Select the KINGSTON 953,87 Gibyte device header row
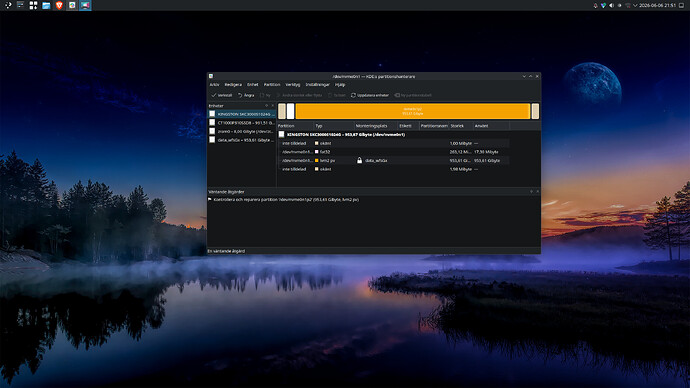Screen dimensions: 690x388 point(393,135)
